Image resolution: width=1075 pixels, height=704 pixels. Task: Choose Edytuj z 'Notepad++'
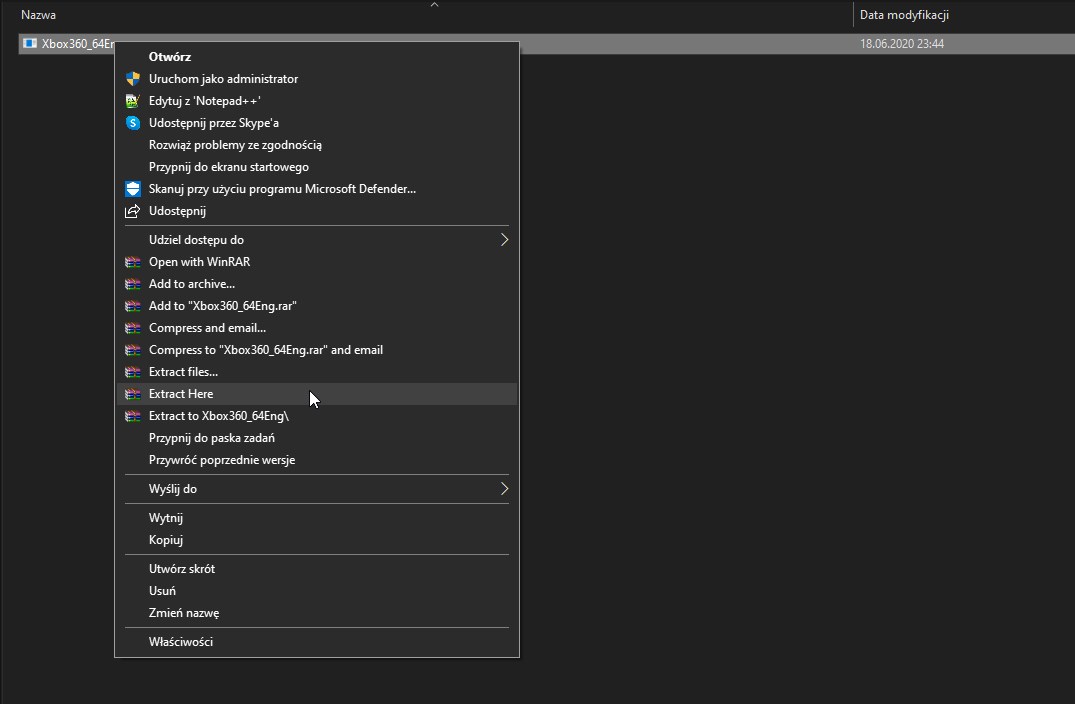(x=317, y=101)
